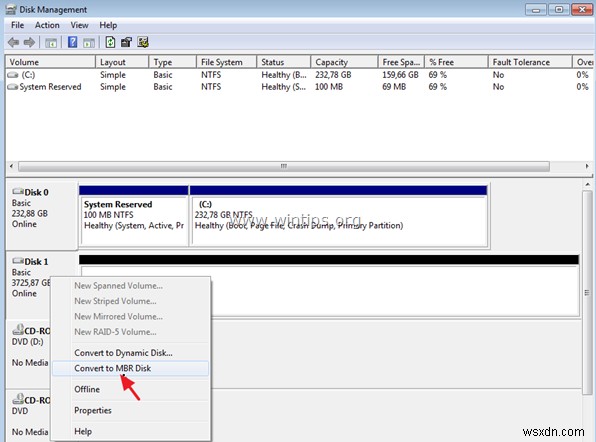The height and width of the screenshot is (442, 596).
Task: Click the horizontal scrollbar left arrow
Action: point(11,166)
